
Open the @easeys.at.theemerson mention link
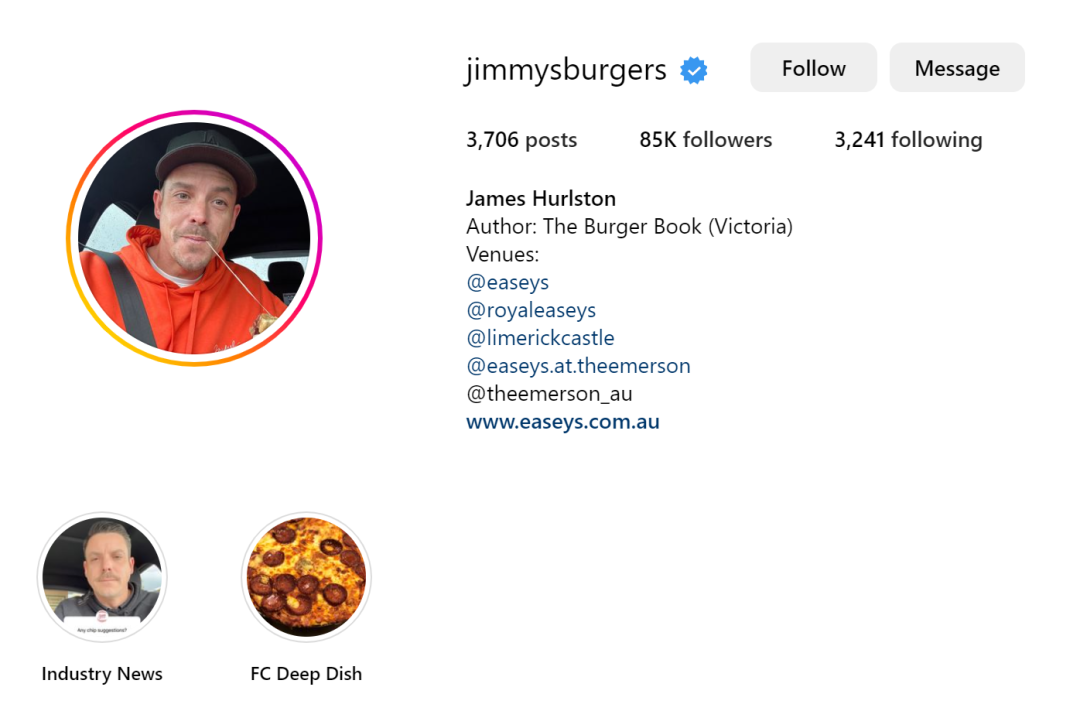click(578, 366)
